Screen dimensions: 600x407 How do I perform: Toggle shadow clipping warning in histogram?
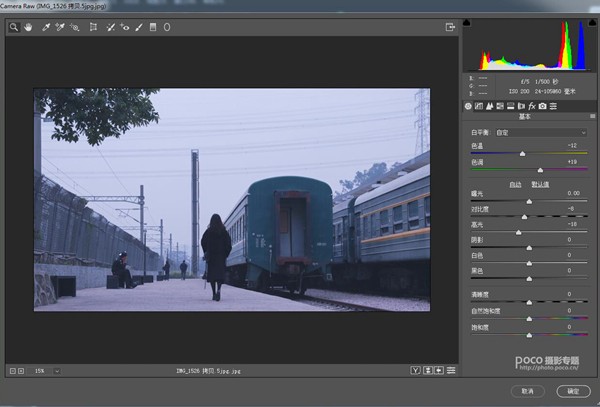coord(466,23)
